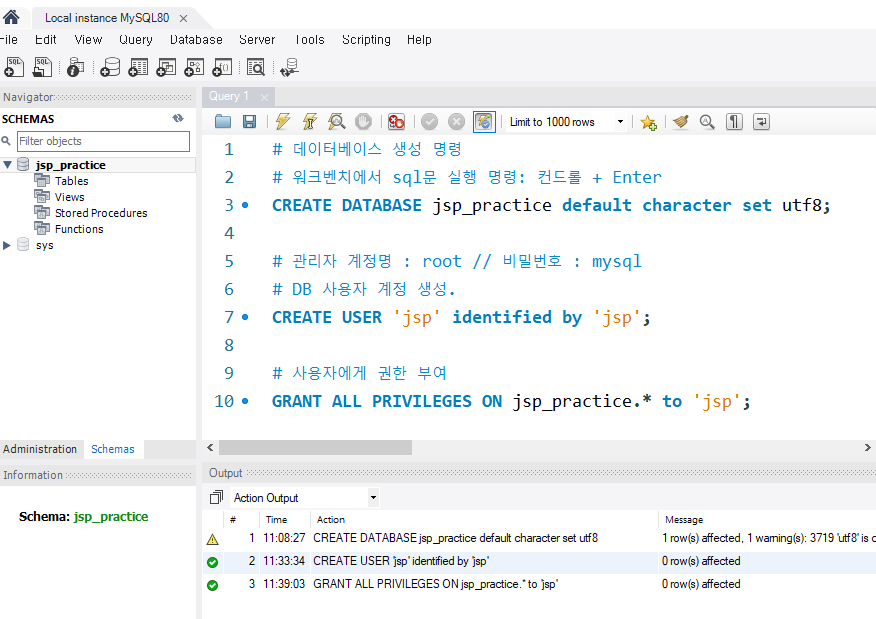Open SQL script file icon
876x619 pixels.
(x=42, y=67)
